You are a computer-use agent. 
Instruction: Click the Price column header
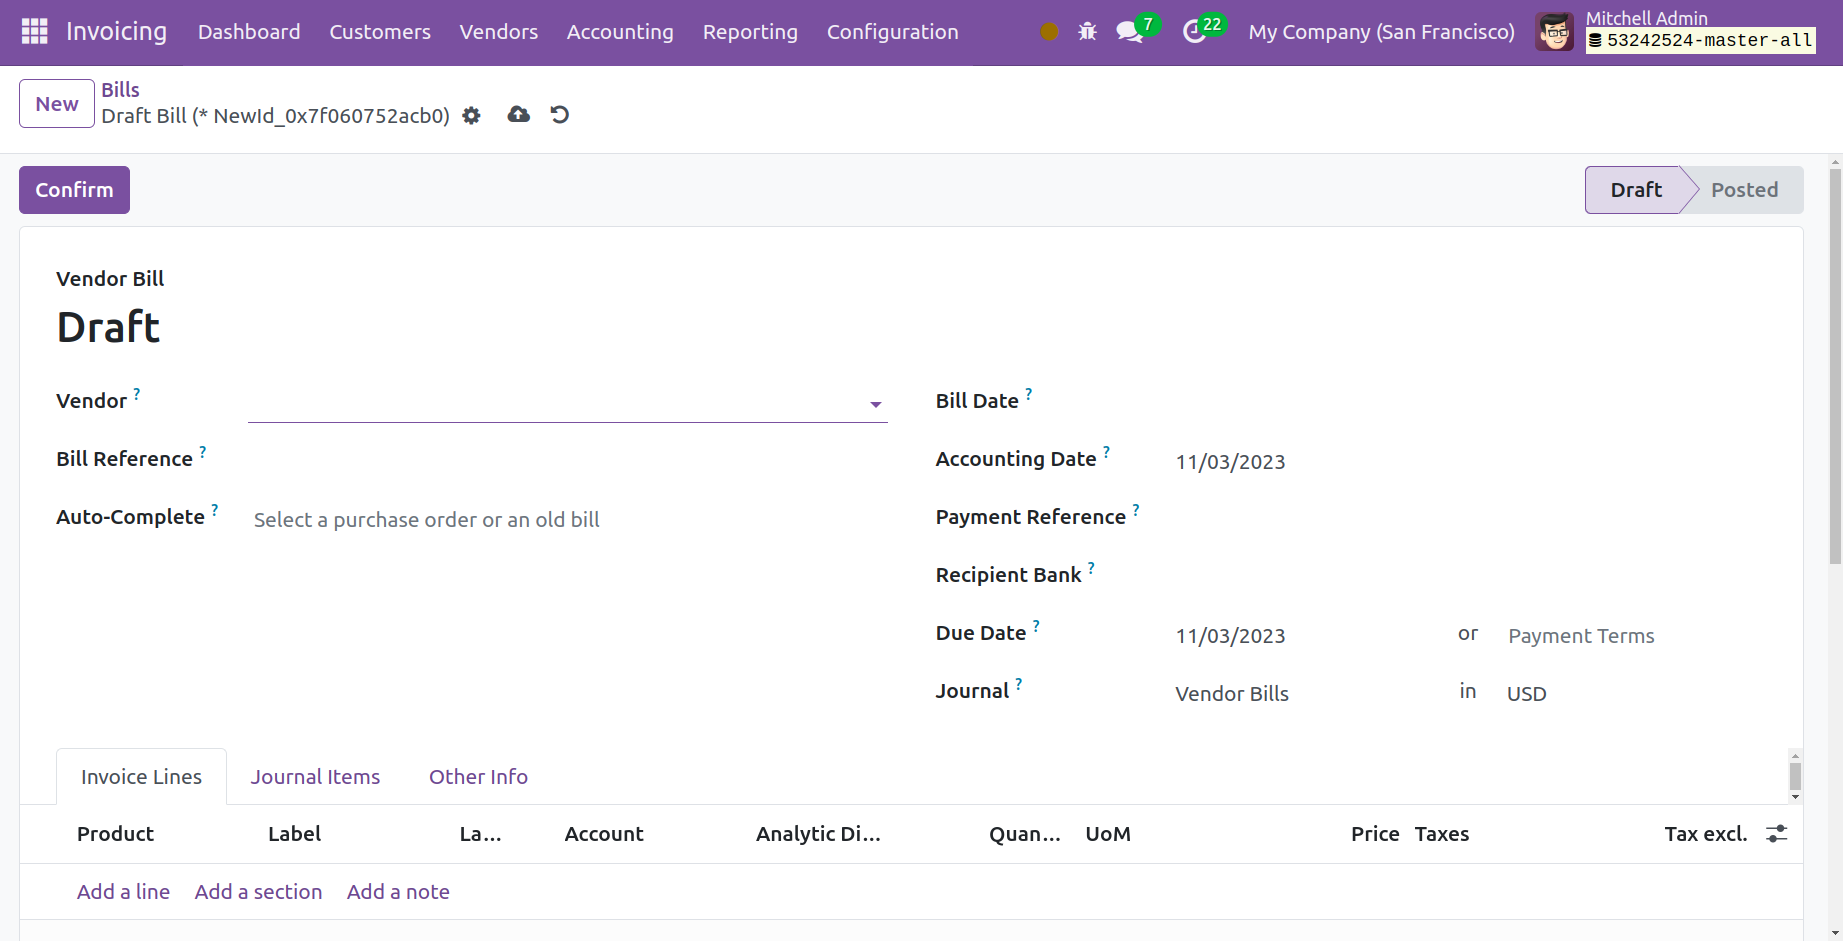(x=1375, y=834)
